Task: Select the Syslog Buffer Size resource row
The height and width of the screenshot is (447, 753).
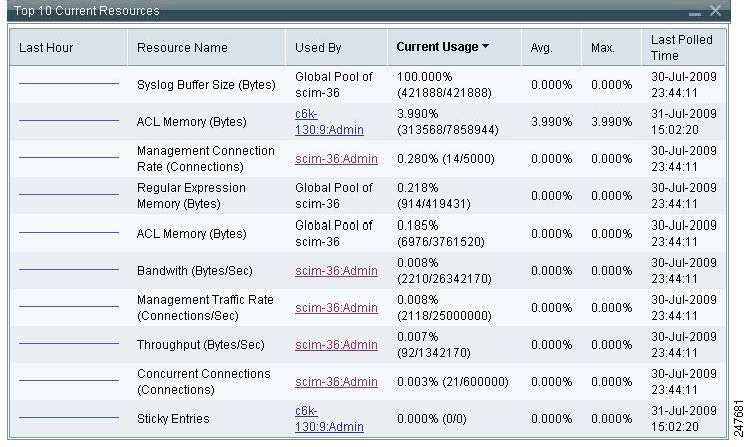Action: pos(205,85)
